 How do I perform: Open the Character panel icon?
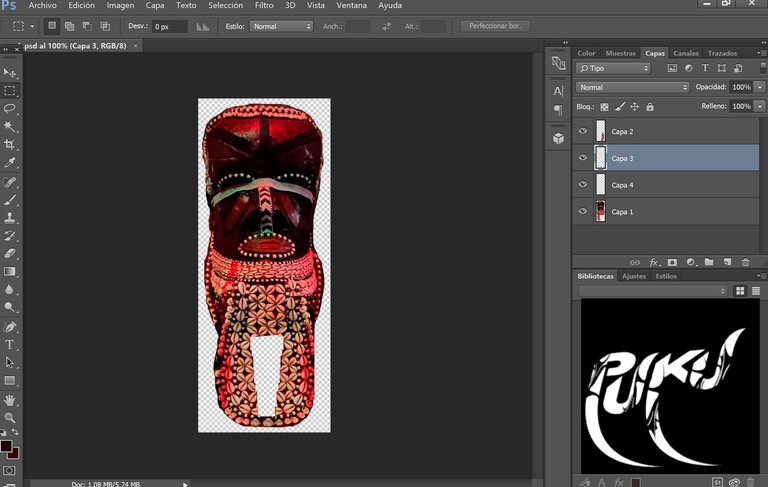point(558,91)
